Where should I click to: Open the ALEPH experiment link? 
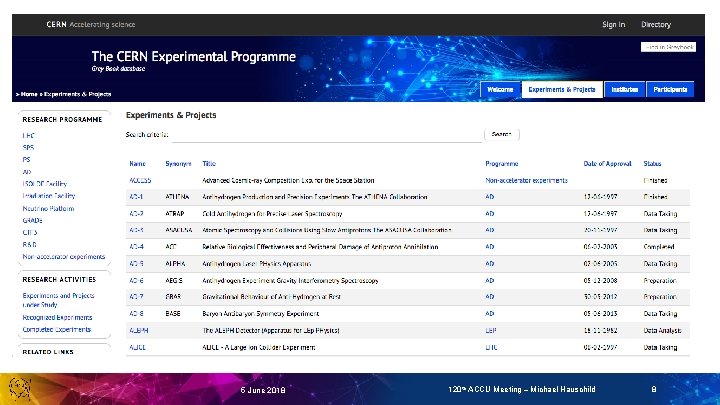pos(139,330)
